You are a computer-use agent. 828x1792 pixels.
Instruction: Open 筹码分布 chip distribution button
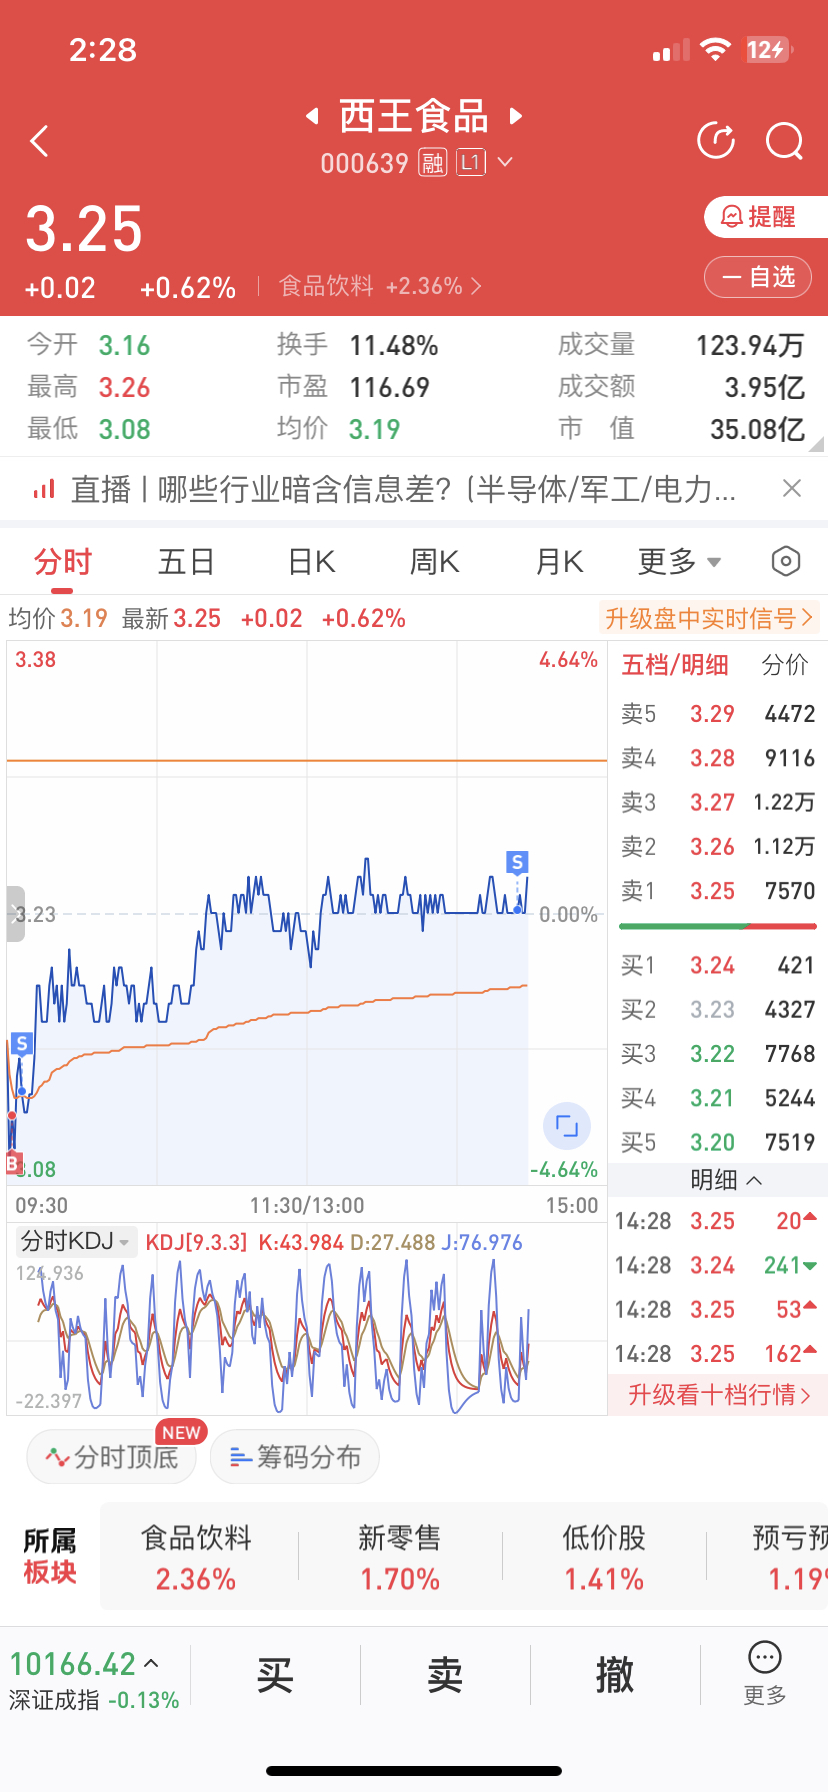[295, 1457]
